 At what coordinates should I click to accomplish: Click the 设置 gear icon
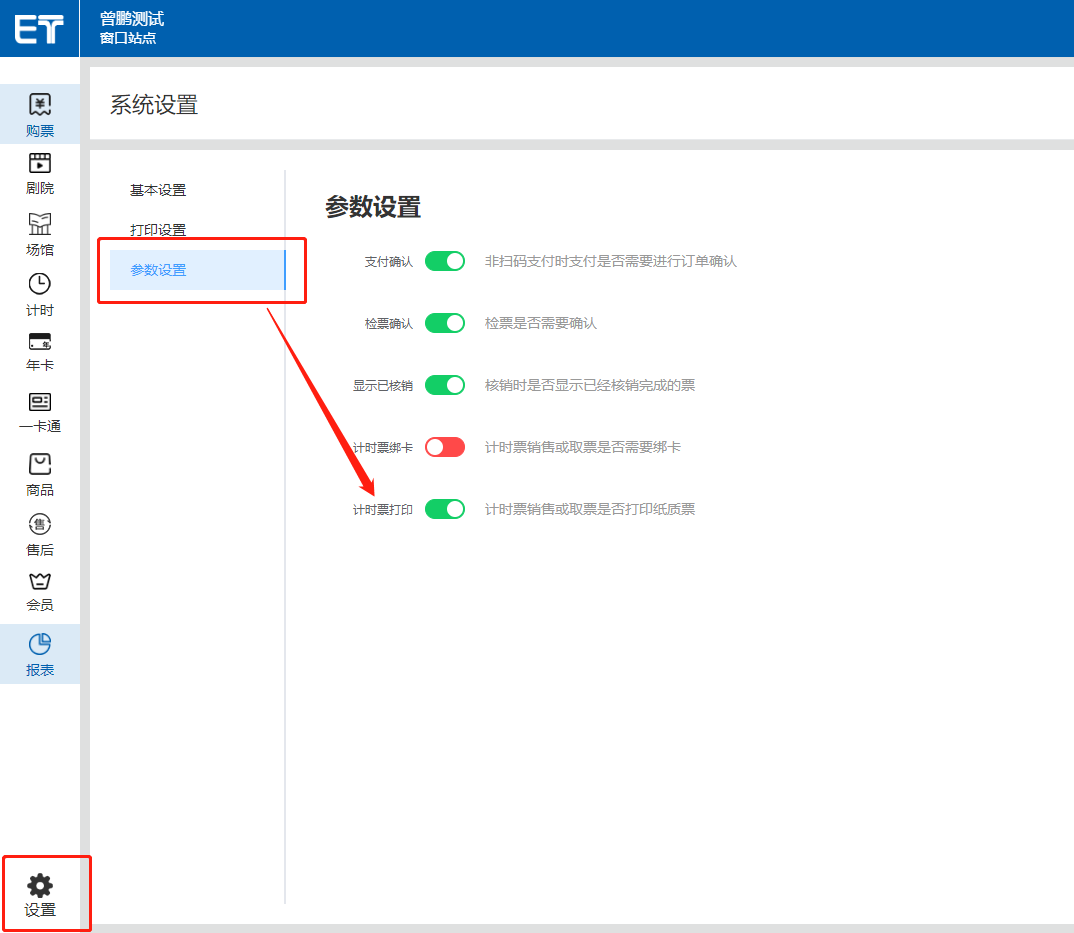[40, 886]
